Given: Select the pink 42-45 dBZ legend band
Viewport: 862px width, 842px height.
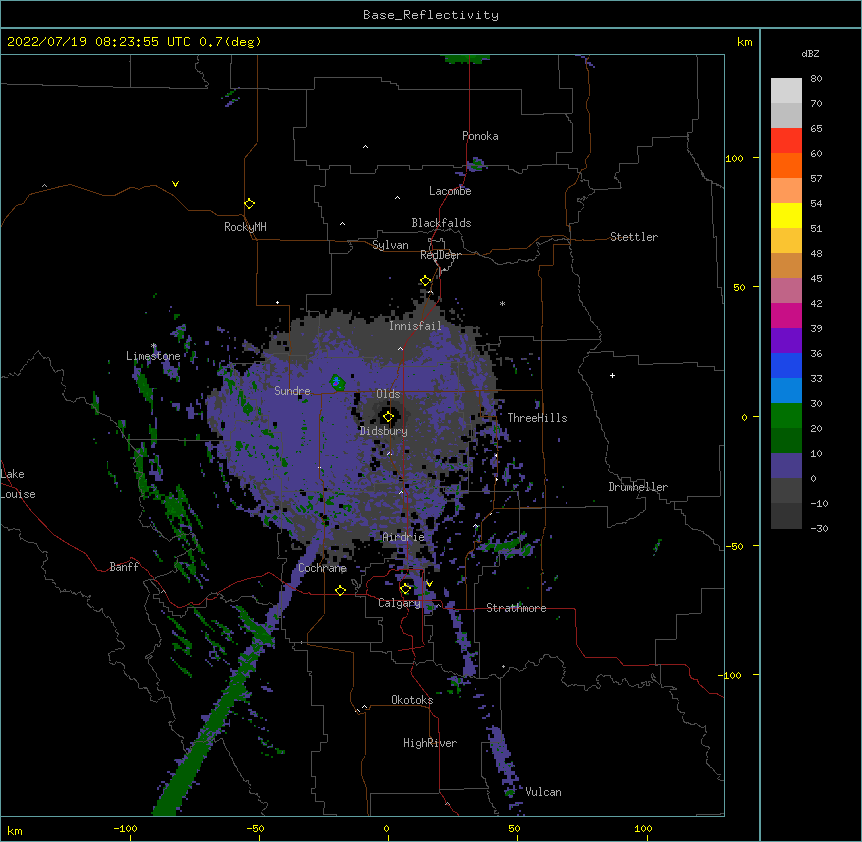Looking at the screenshot, I should [x=786, y=291].
